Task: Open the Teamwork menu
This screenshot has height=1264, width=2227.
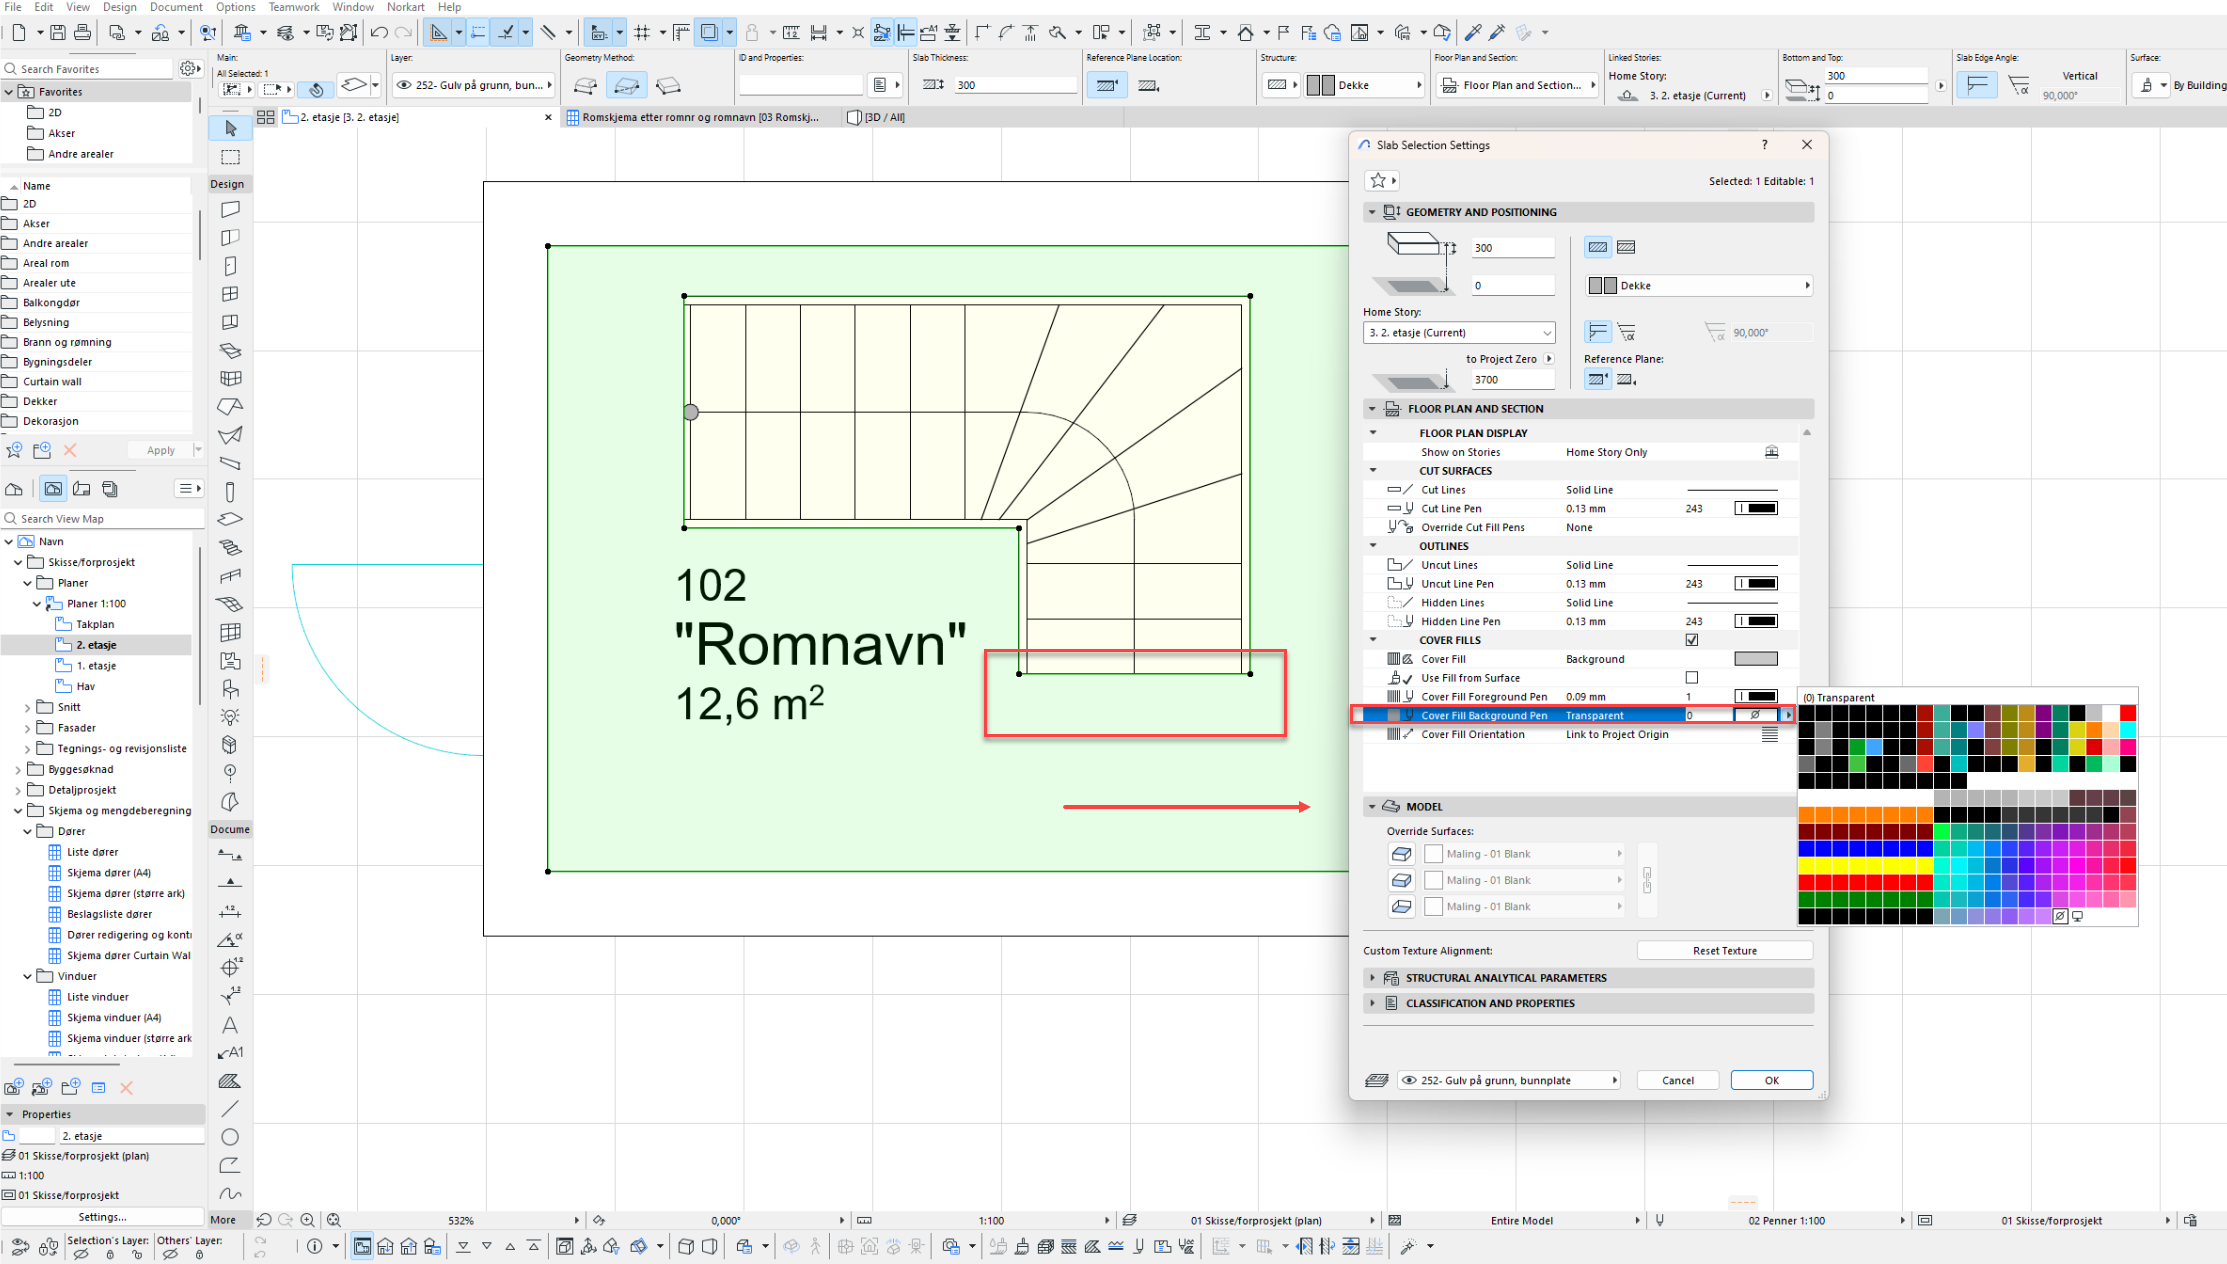Action: [x=294, y=7]
